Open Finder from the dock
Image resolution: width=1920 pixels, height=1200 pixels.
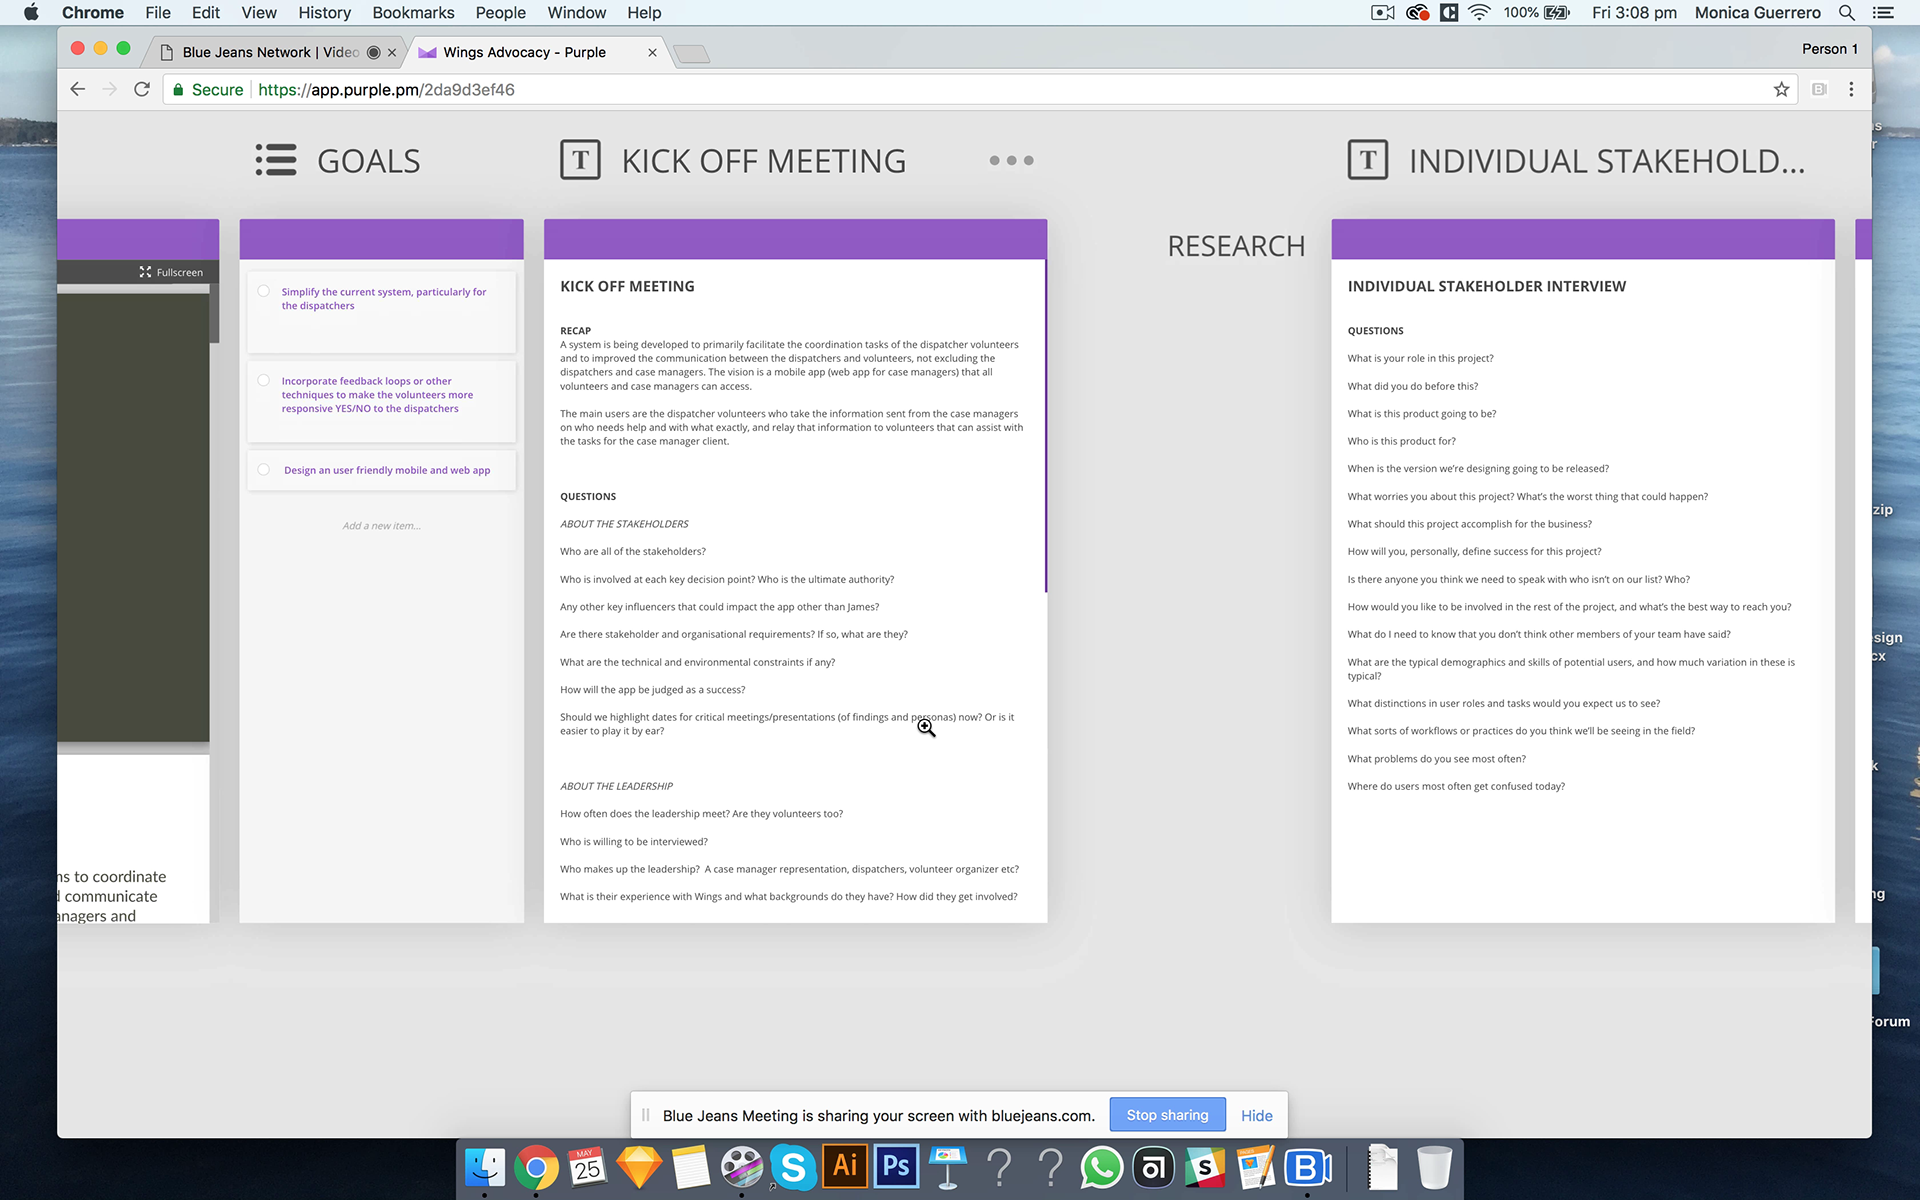point(485,1167)
